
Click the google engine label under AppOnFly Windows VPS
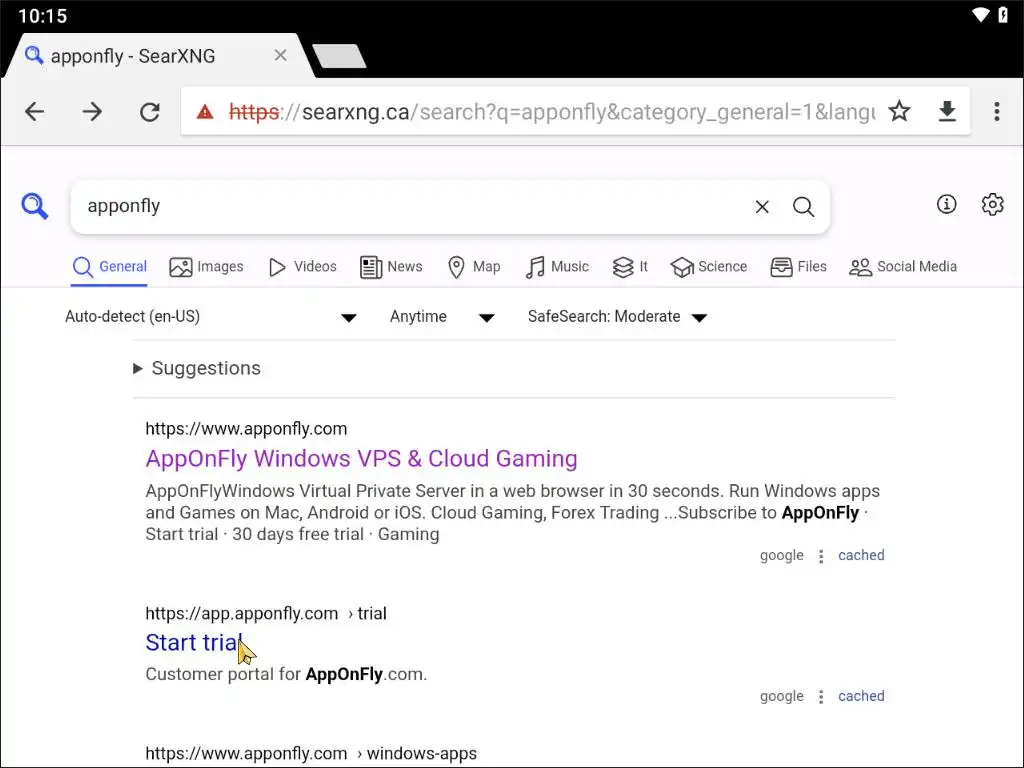pos(782,555)
